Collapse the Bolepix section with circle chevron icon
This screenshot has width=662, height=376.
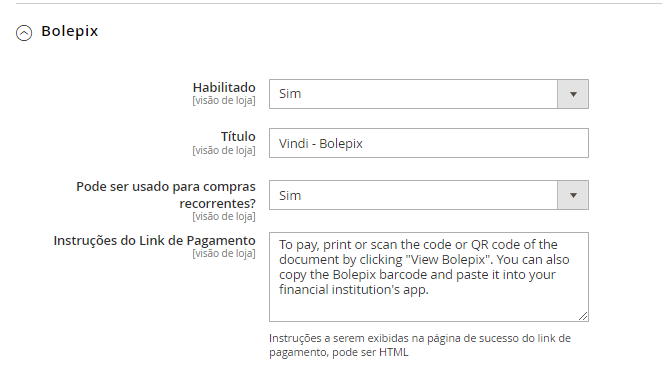coord(24,32)
